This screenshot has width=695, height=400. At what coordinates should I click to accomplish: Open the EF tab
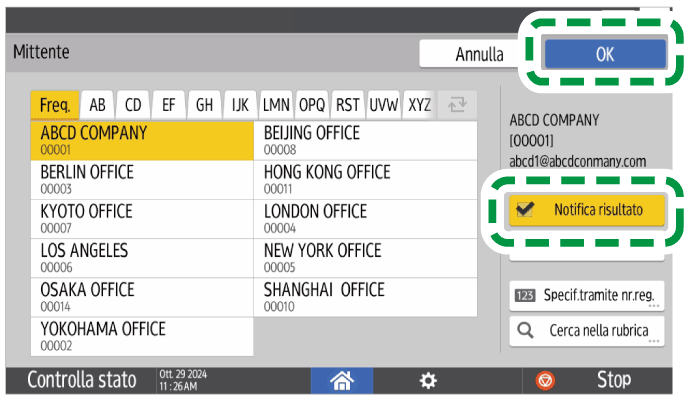(169, 105)
